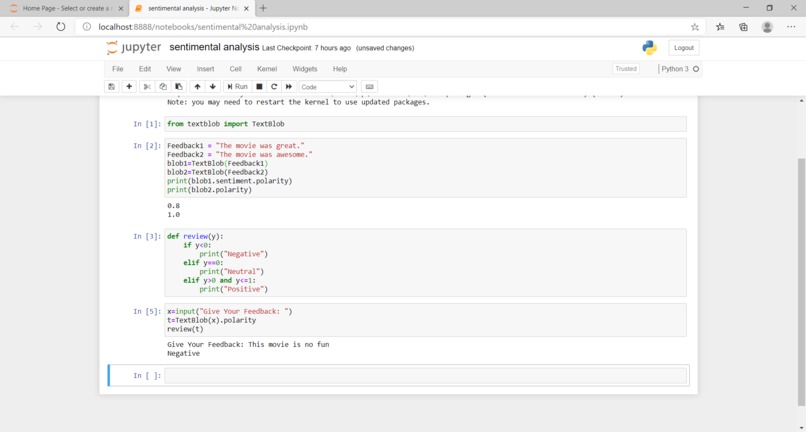Open browser Collections icon
This screenshot has width=806, height=432.
[743, 27]
